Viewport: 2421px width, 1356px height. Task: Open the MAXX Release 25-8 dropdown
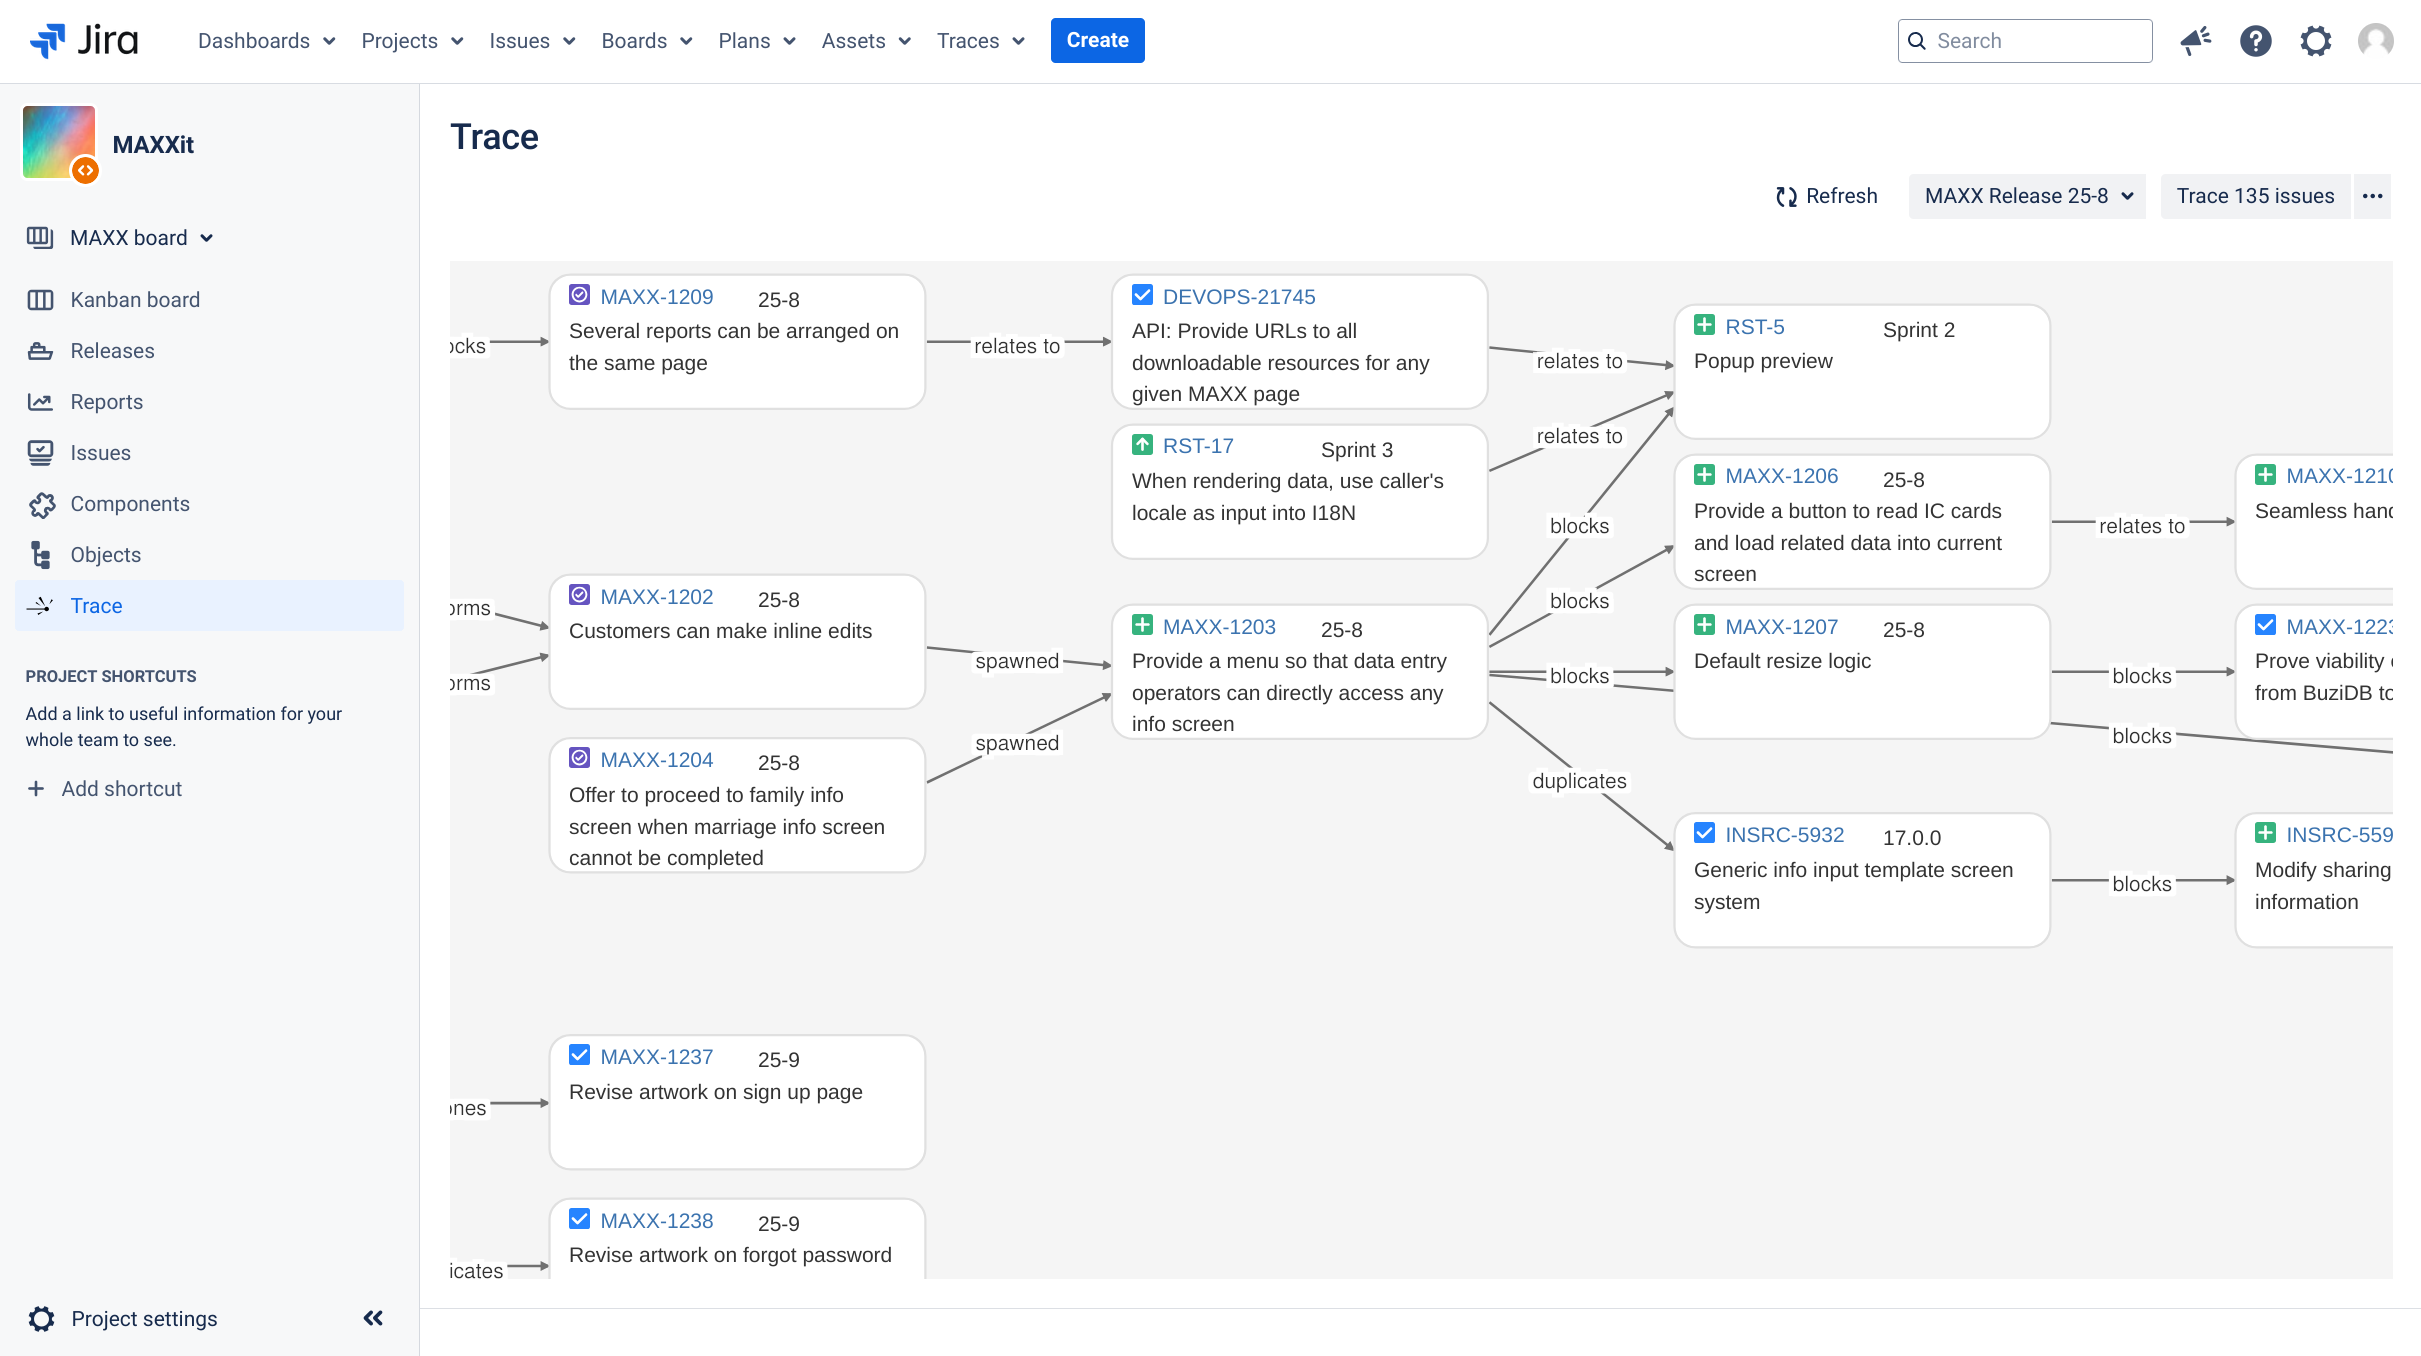[x=2027, y=196]
